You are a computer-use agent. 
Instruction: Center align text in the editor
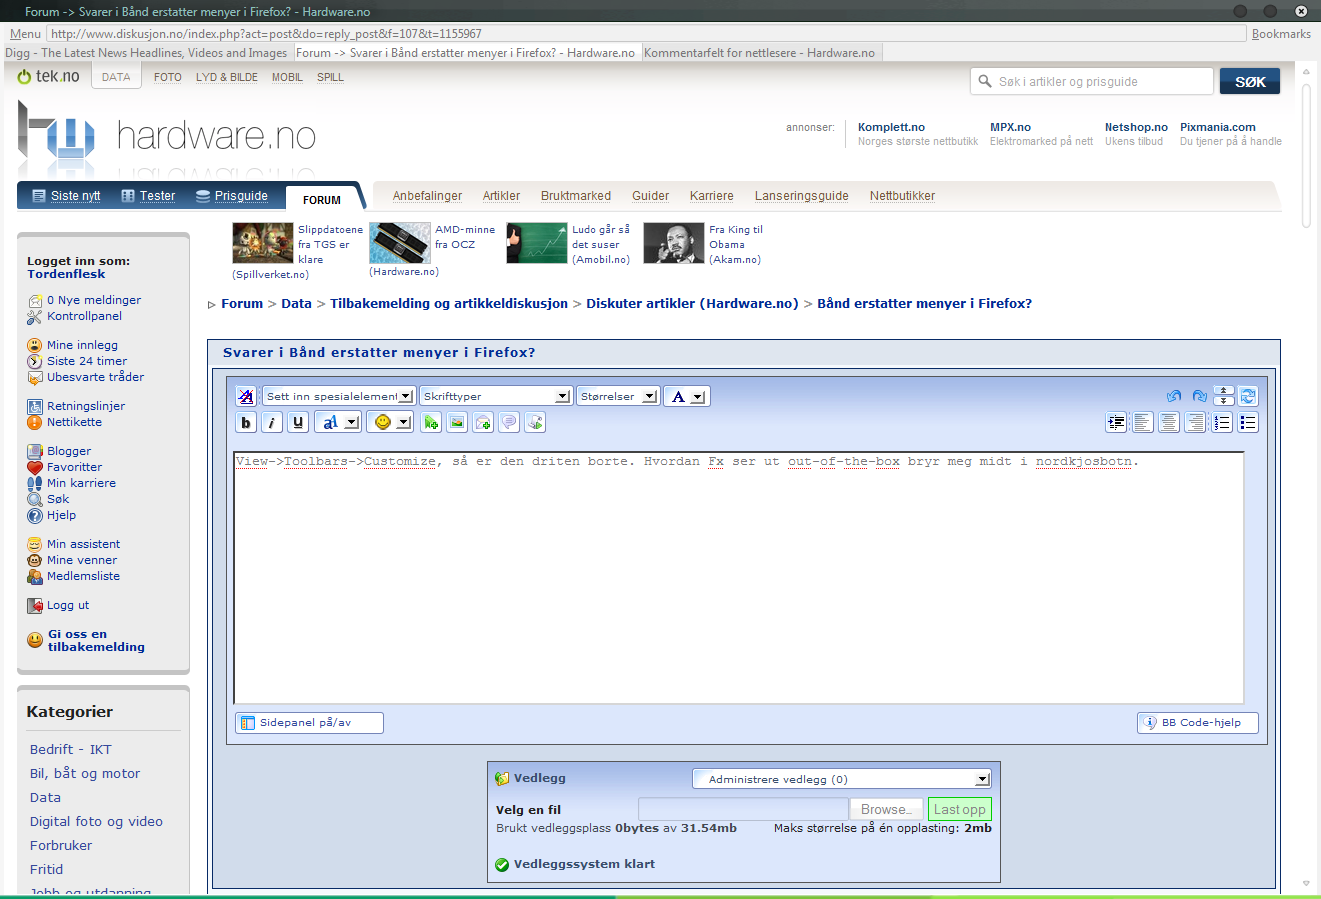pyautogui.click(x=1169, y=422)
